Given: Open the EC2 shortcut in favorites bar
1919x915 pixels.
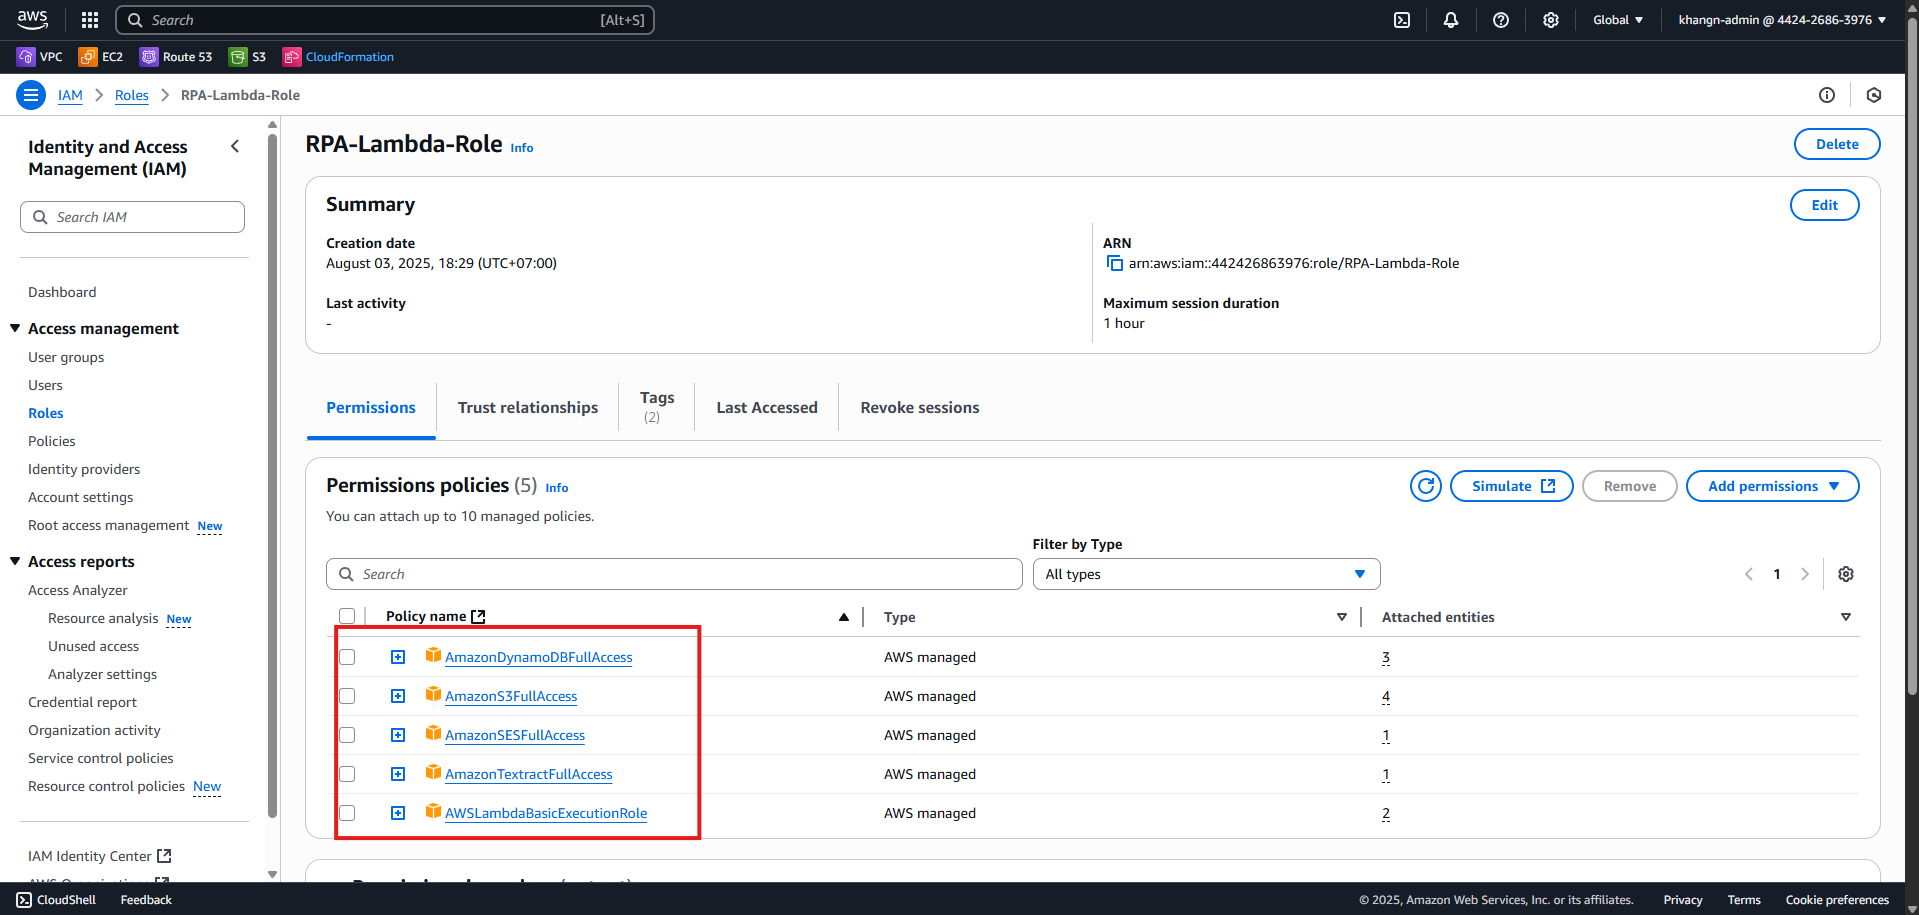Looking at the screenshot, I should tap(101, 57).
